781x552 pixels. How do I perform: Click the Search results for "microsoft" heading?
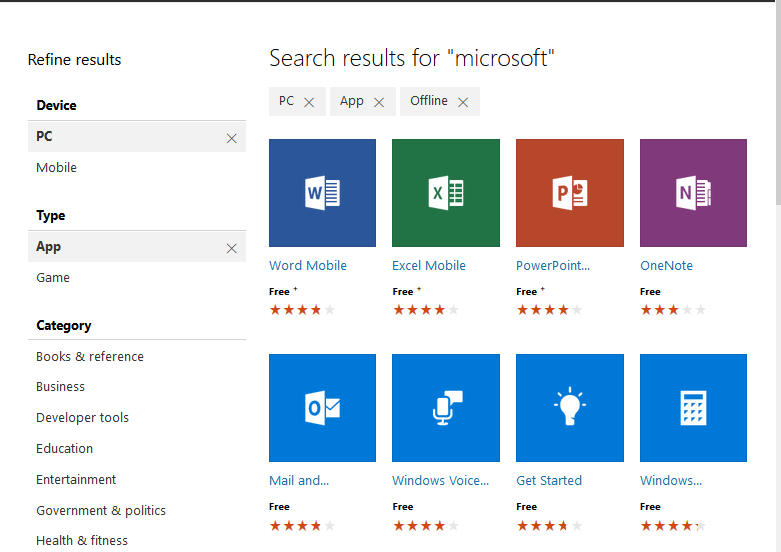point(411,58)
